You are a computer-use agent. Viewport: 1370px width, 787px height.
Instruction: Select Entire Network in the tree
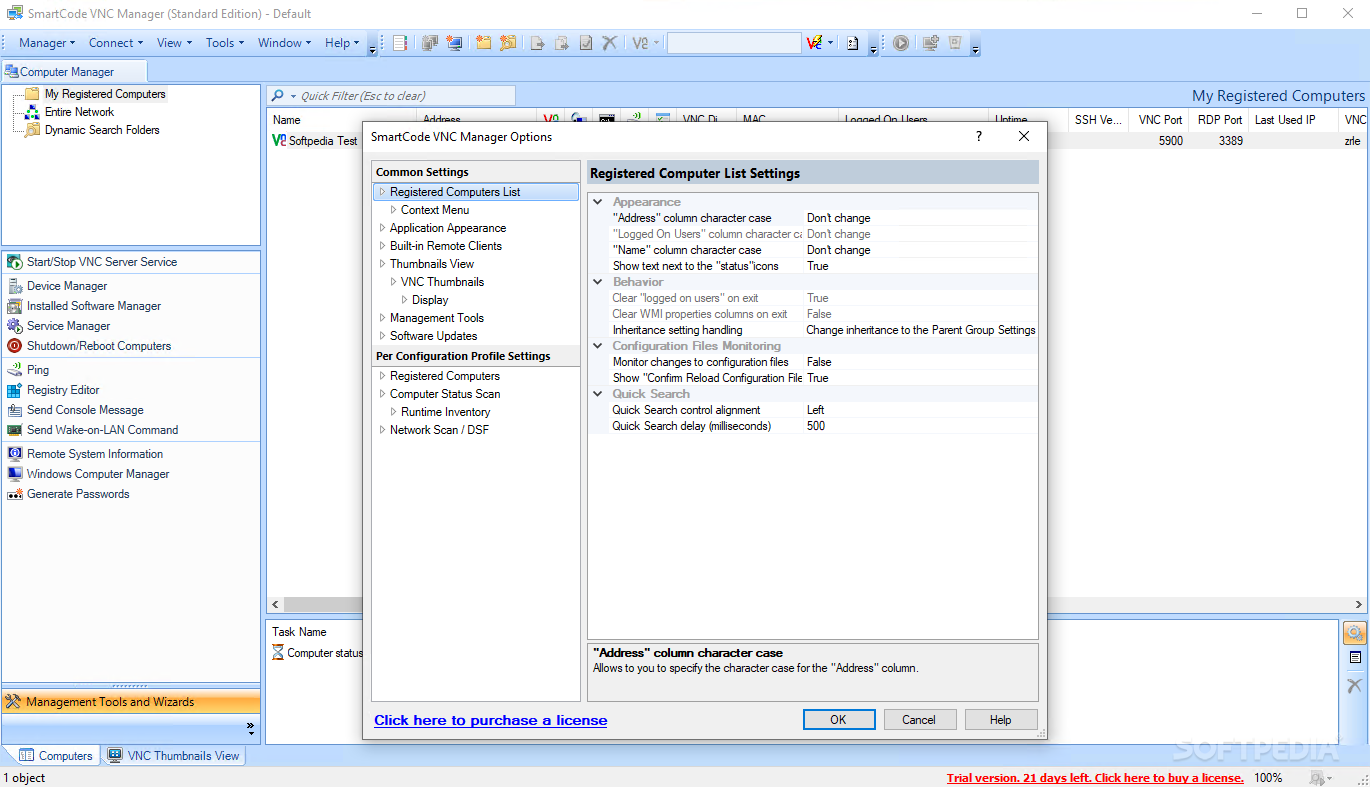click(79, 112)
